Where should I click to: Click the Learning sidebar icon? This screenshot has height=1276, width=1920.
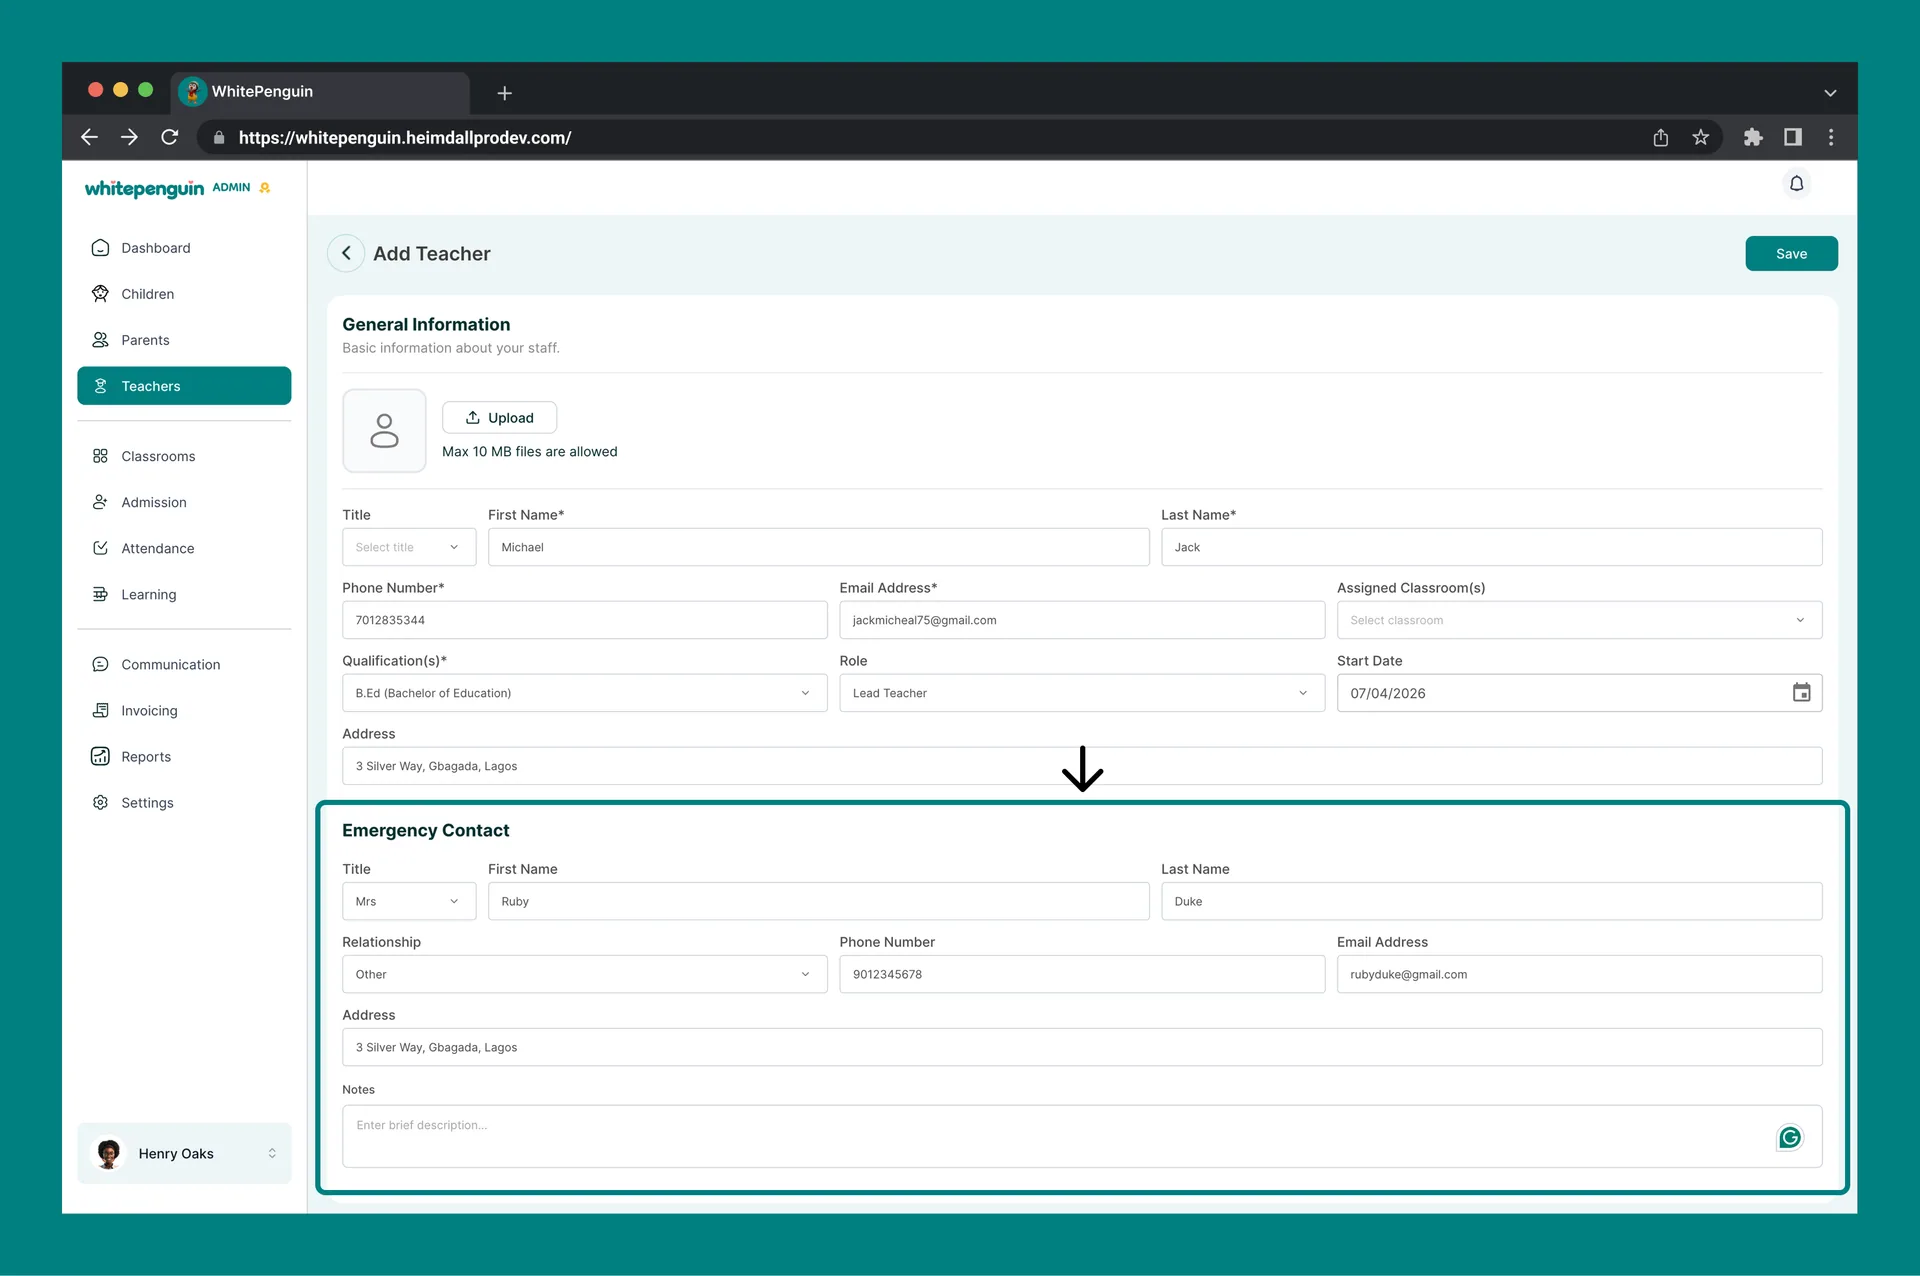[100, 594]
